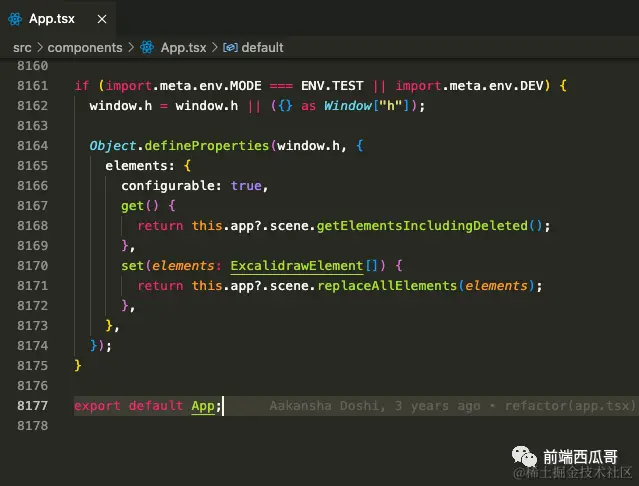Screen dimensions: 639x486
Task: Click replaceAllElements method call
Action: pyautogui.click(x=387, y=286)
